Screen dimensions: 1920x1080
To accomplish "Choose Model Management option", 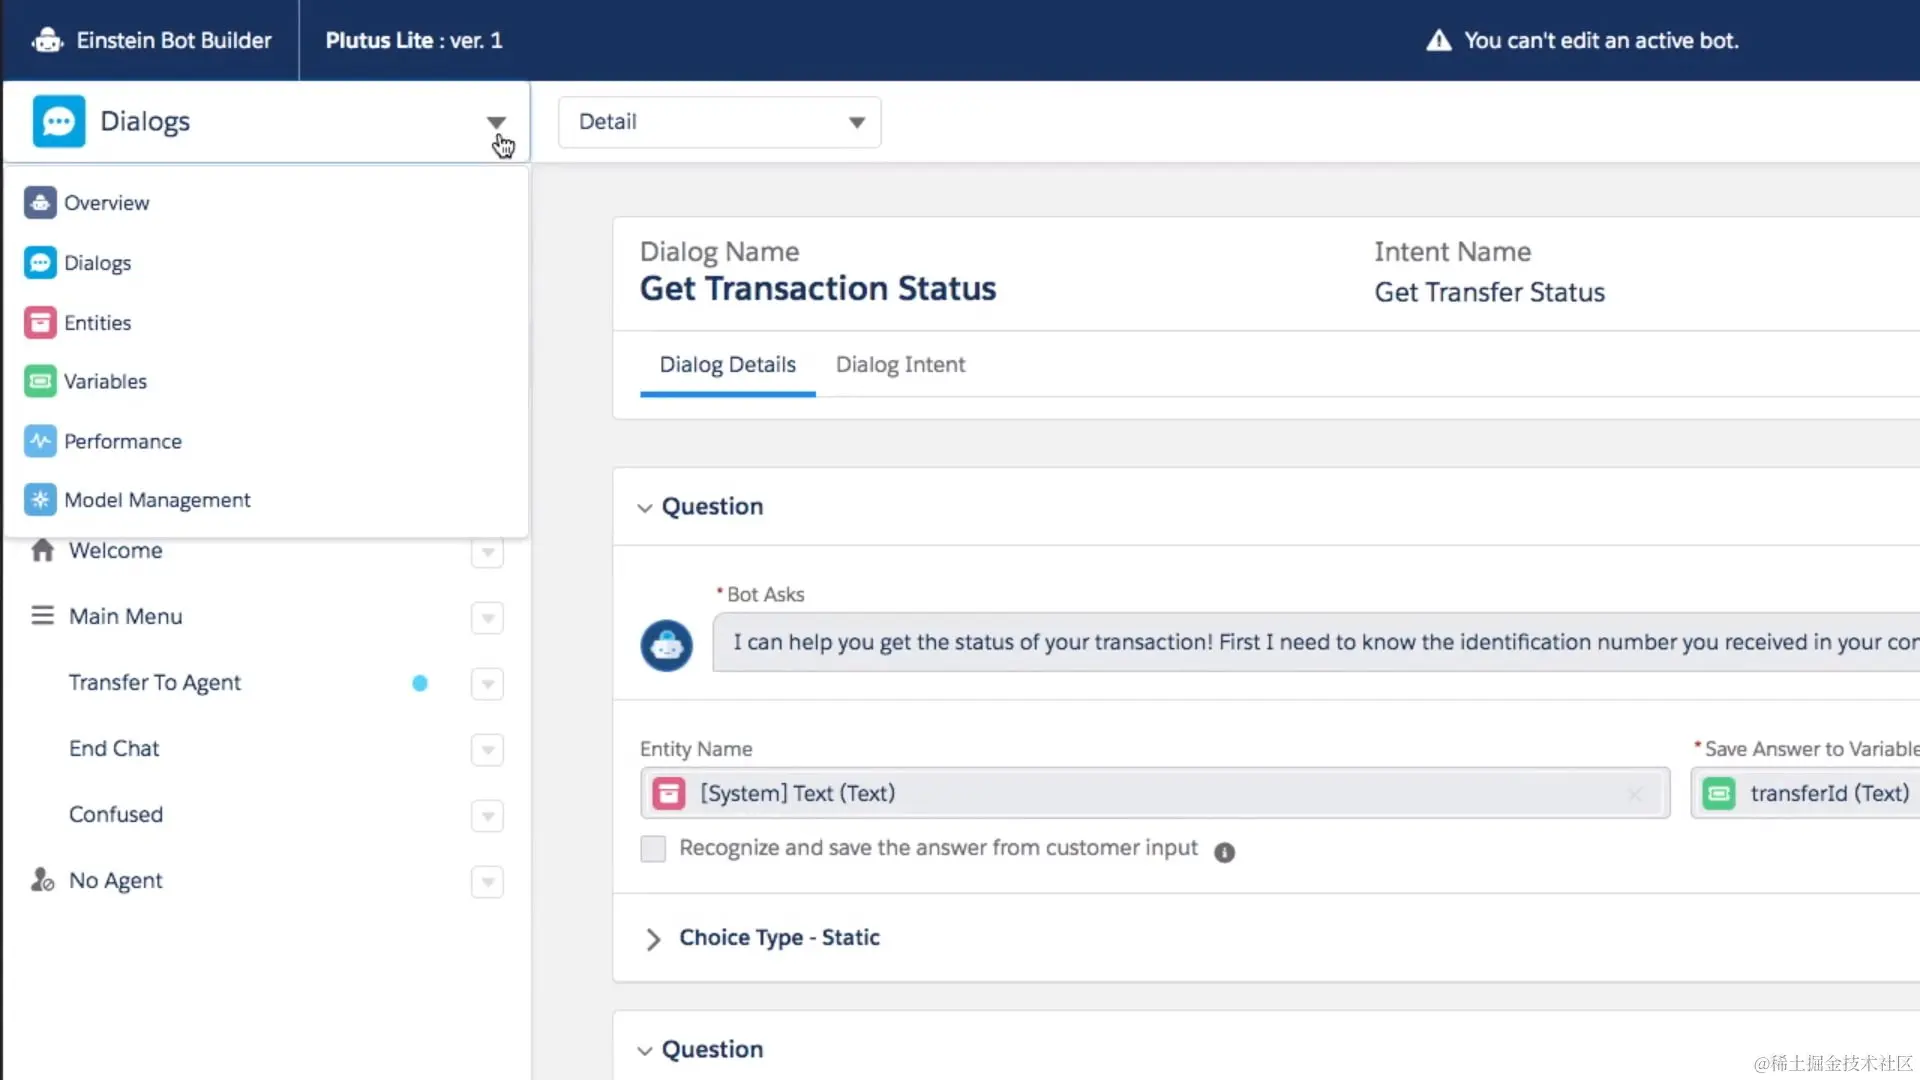I will (157, 500).
